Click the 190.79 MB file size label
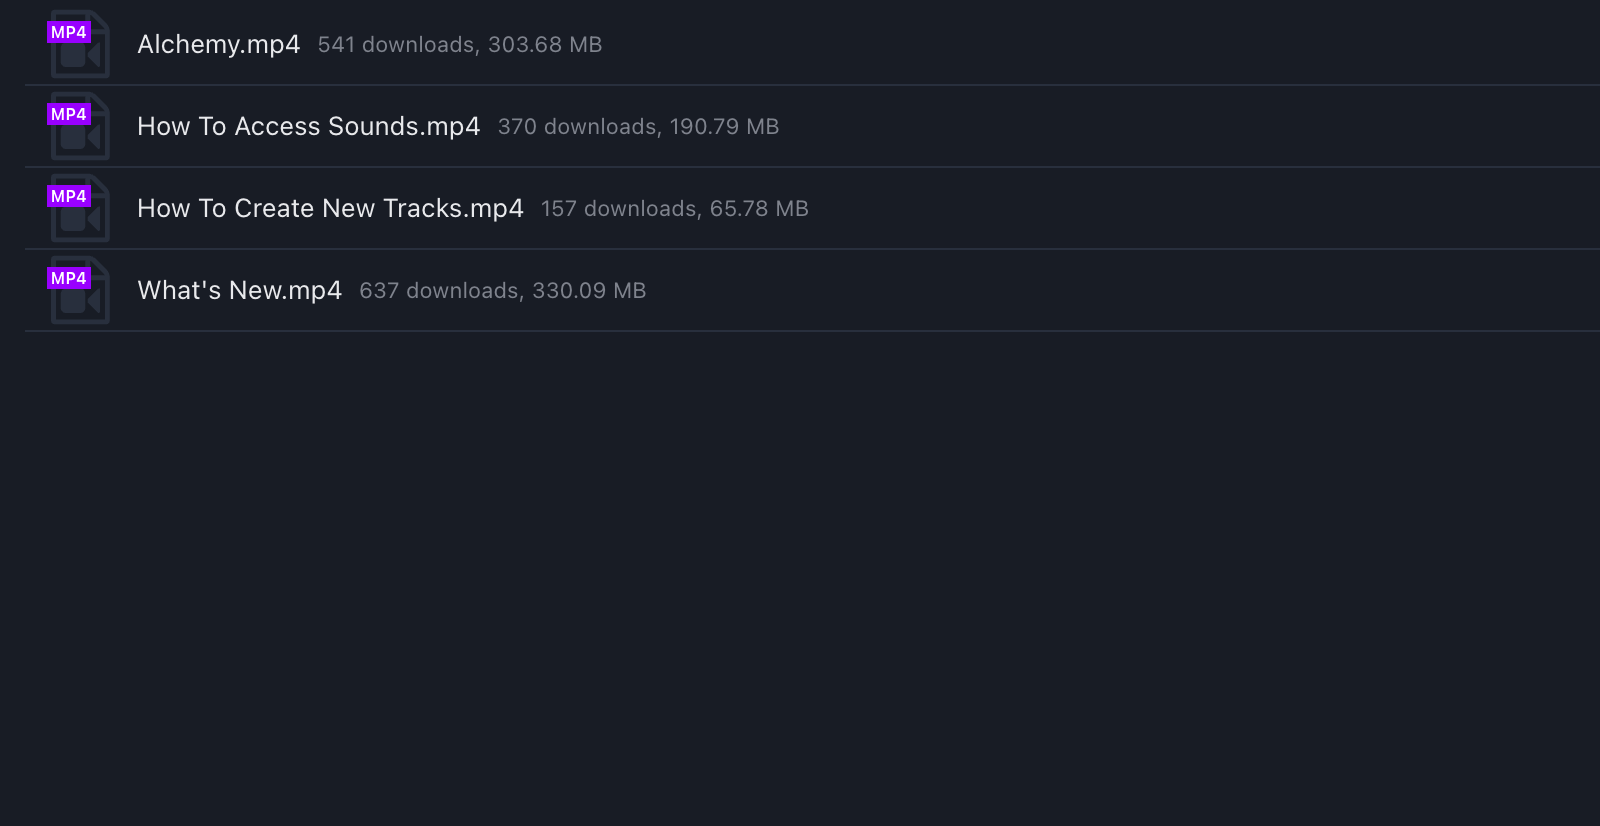This screenshot has height=826, width=1600. tap(724, 127)
